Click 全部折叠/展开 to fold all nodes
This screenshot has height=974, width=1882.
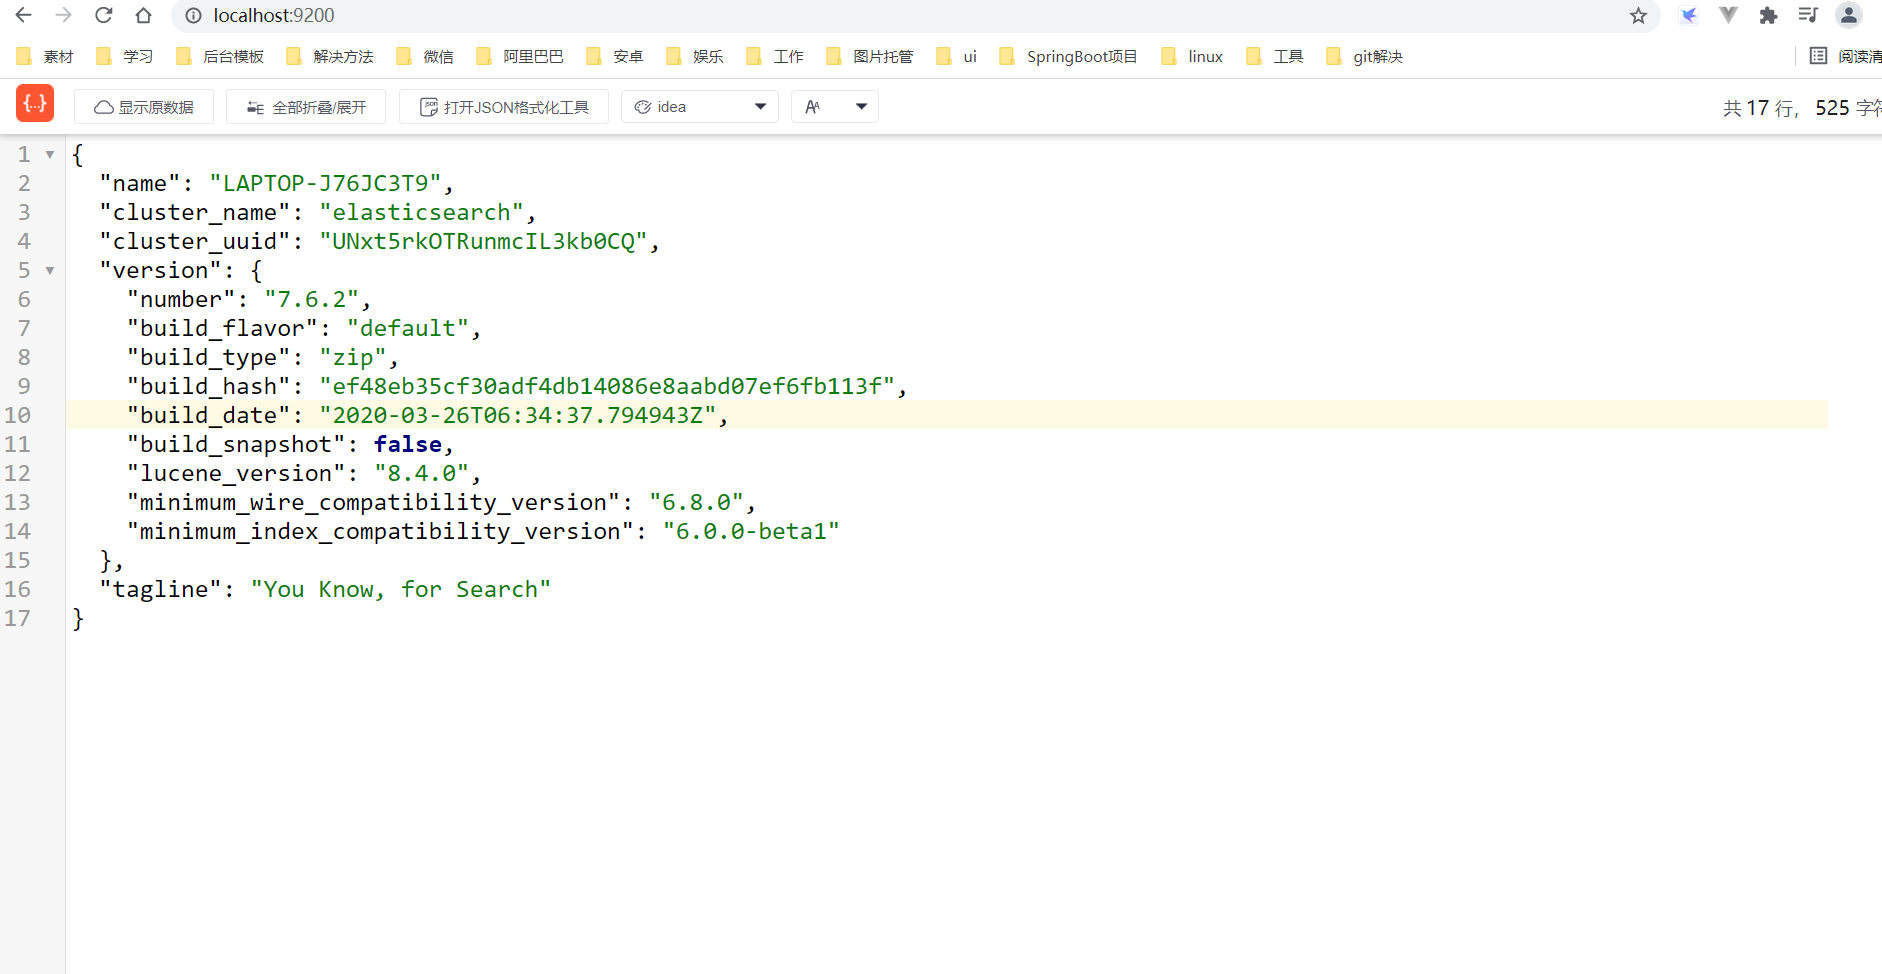306,107
